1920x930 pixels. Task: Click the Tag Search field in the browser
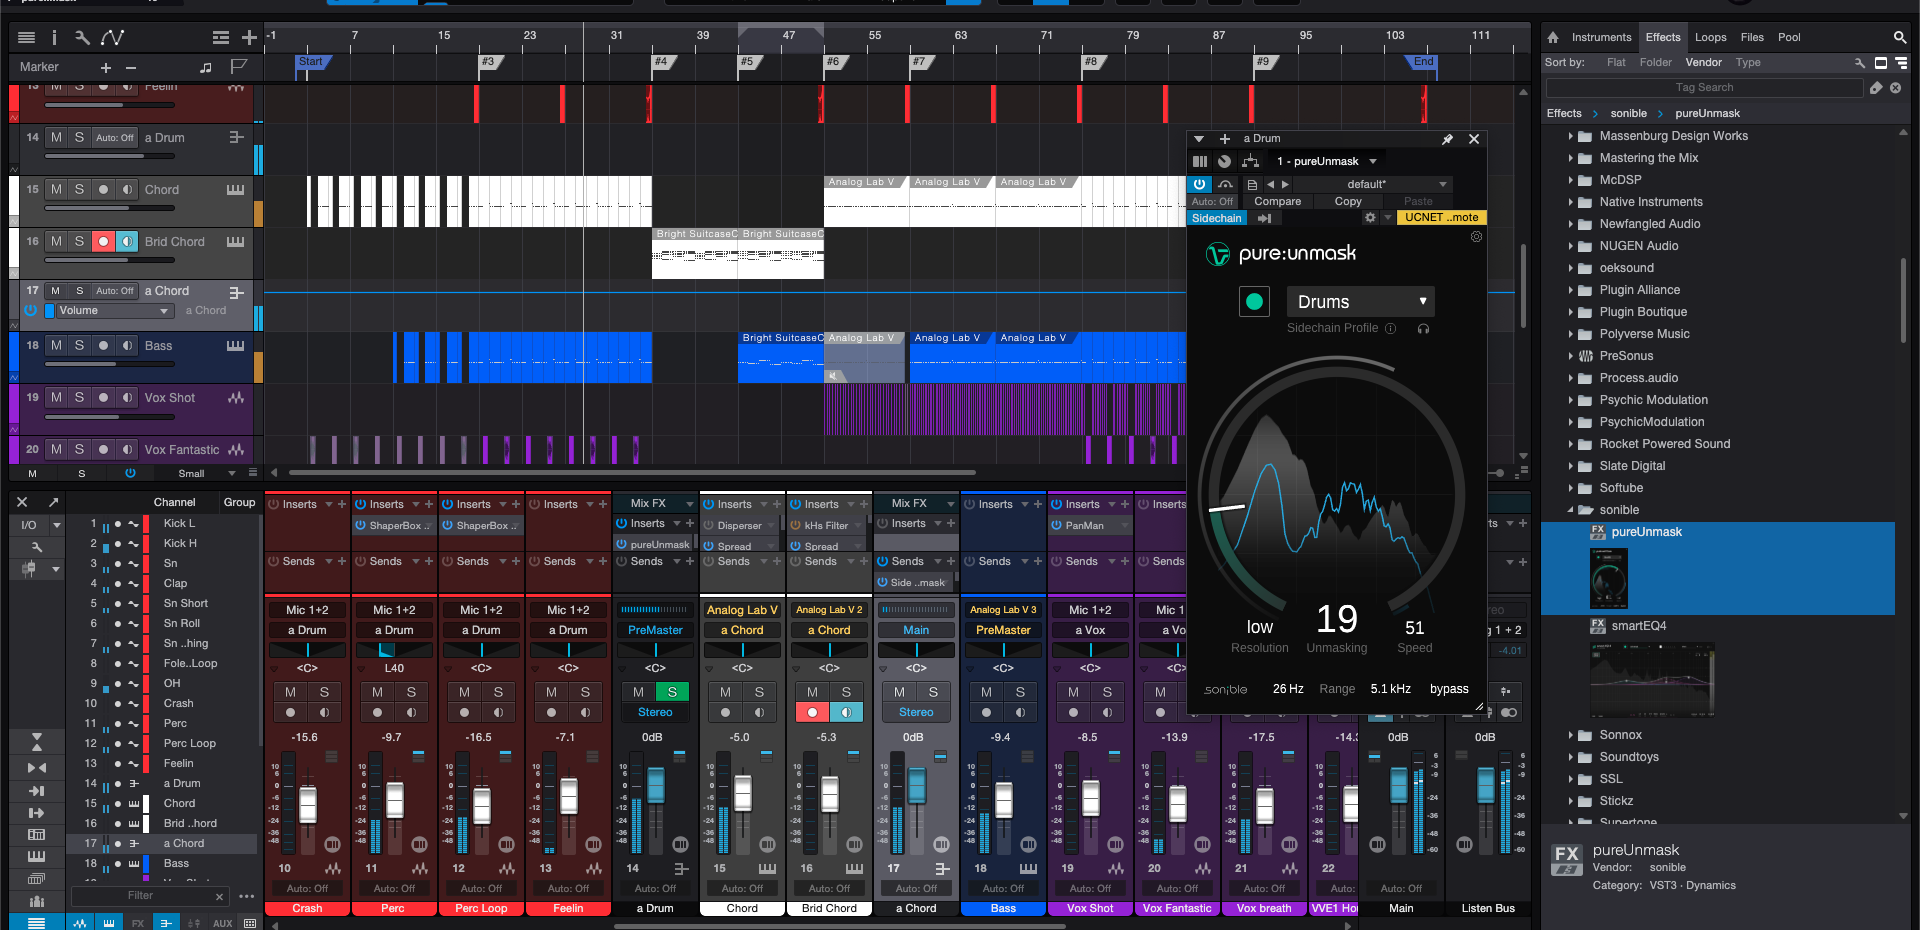tap(1704, 88)
